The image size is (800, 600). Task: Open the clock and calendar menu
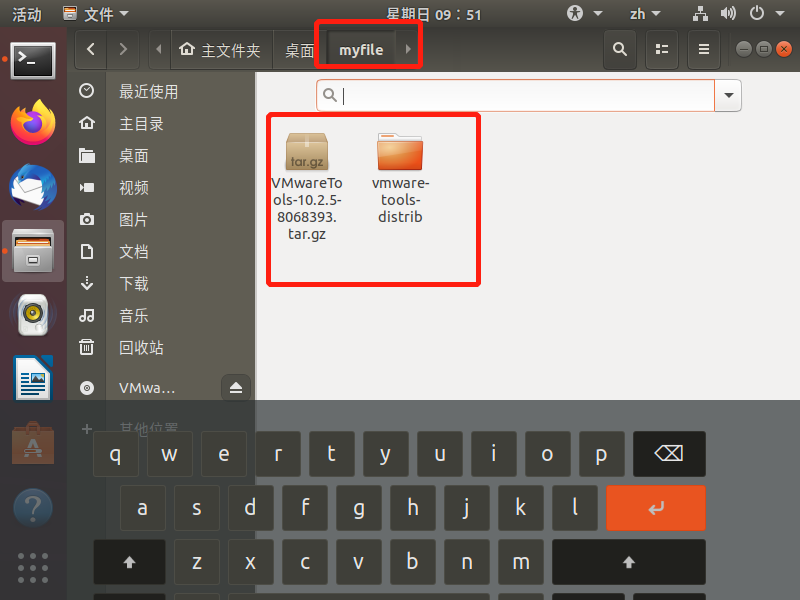tap(433, 14)
